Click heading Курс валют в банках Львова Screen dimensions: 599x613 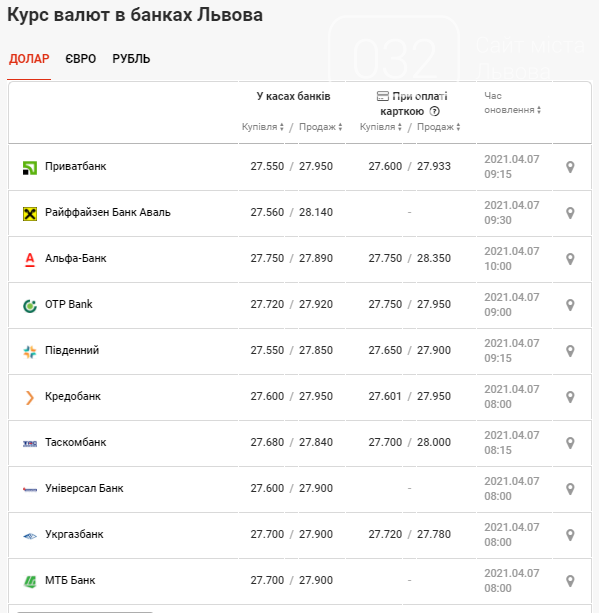[135, 15]
